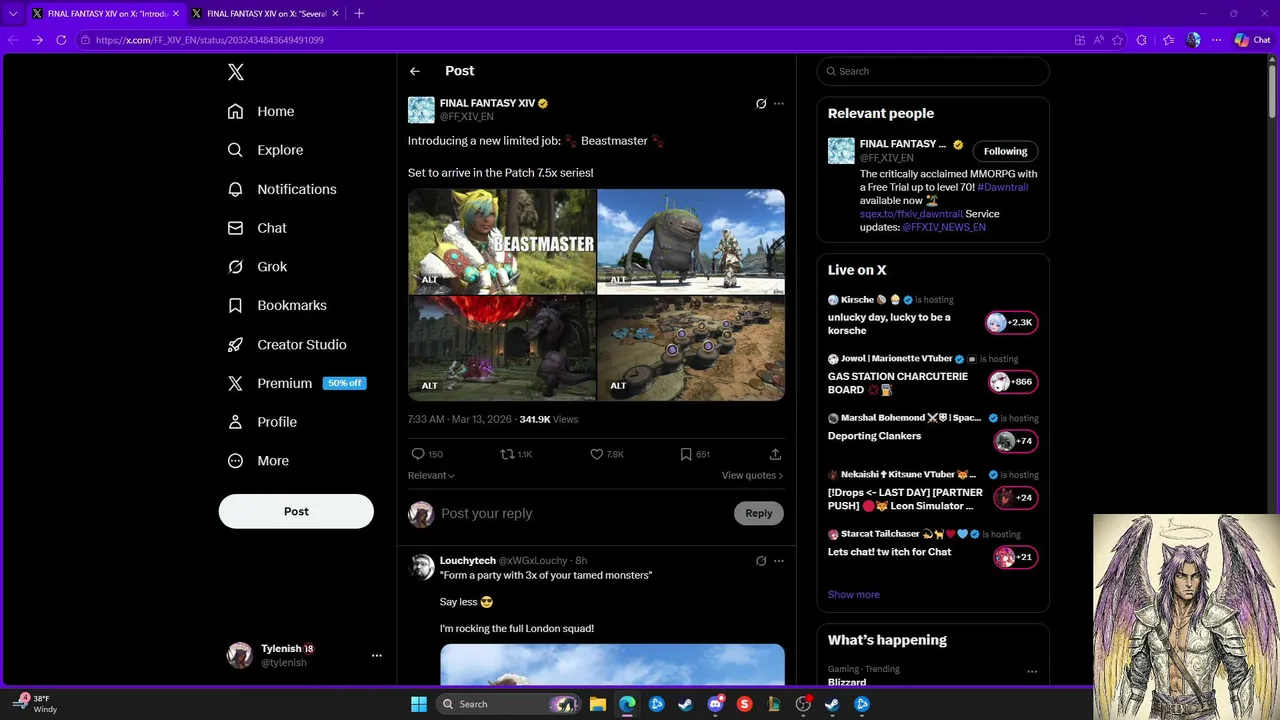Click the browser address bar URL

point(210,40)
